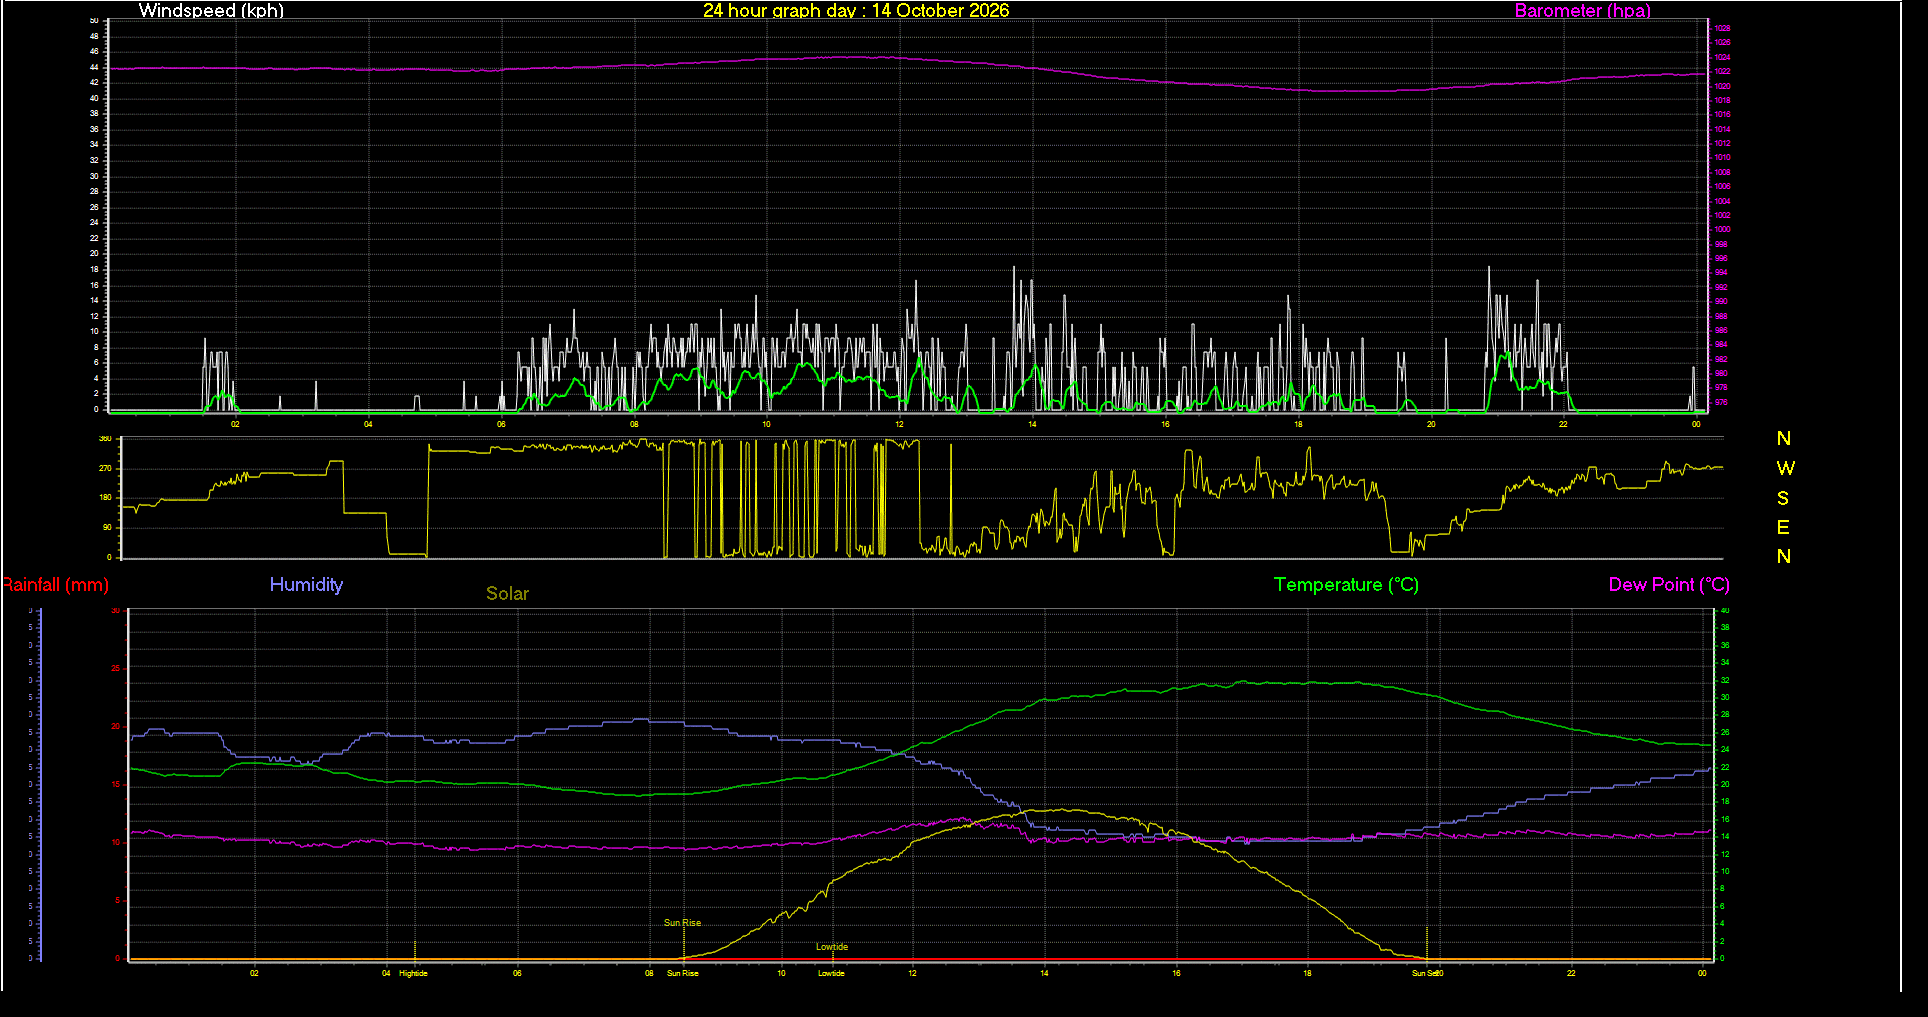Click the 'Lowtide' marker on lower time axis
1928x1017 pixels.
[x=831, y=973]
